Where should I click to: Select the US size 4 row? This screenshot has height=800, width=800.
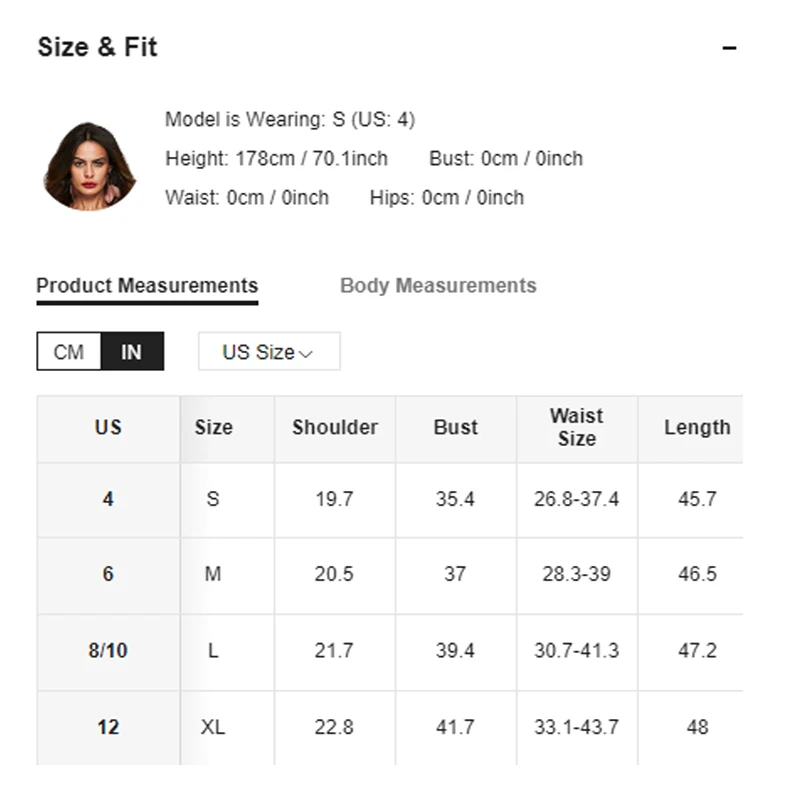click(x=390, y=499)
